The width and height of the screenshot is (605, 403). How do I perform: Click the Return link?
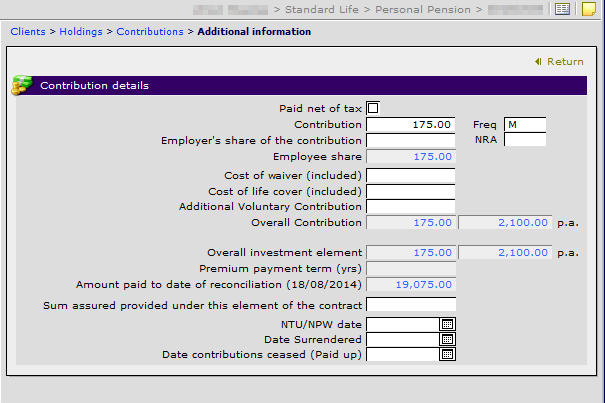(x=565, y=62)
